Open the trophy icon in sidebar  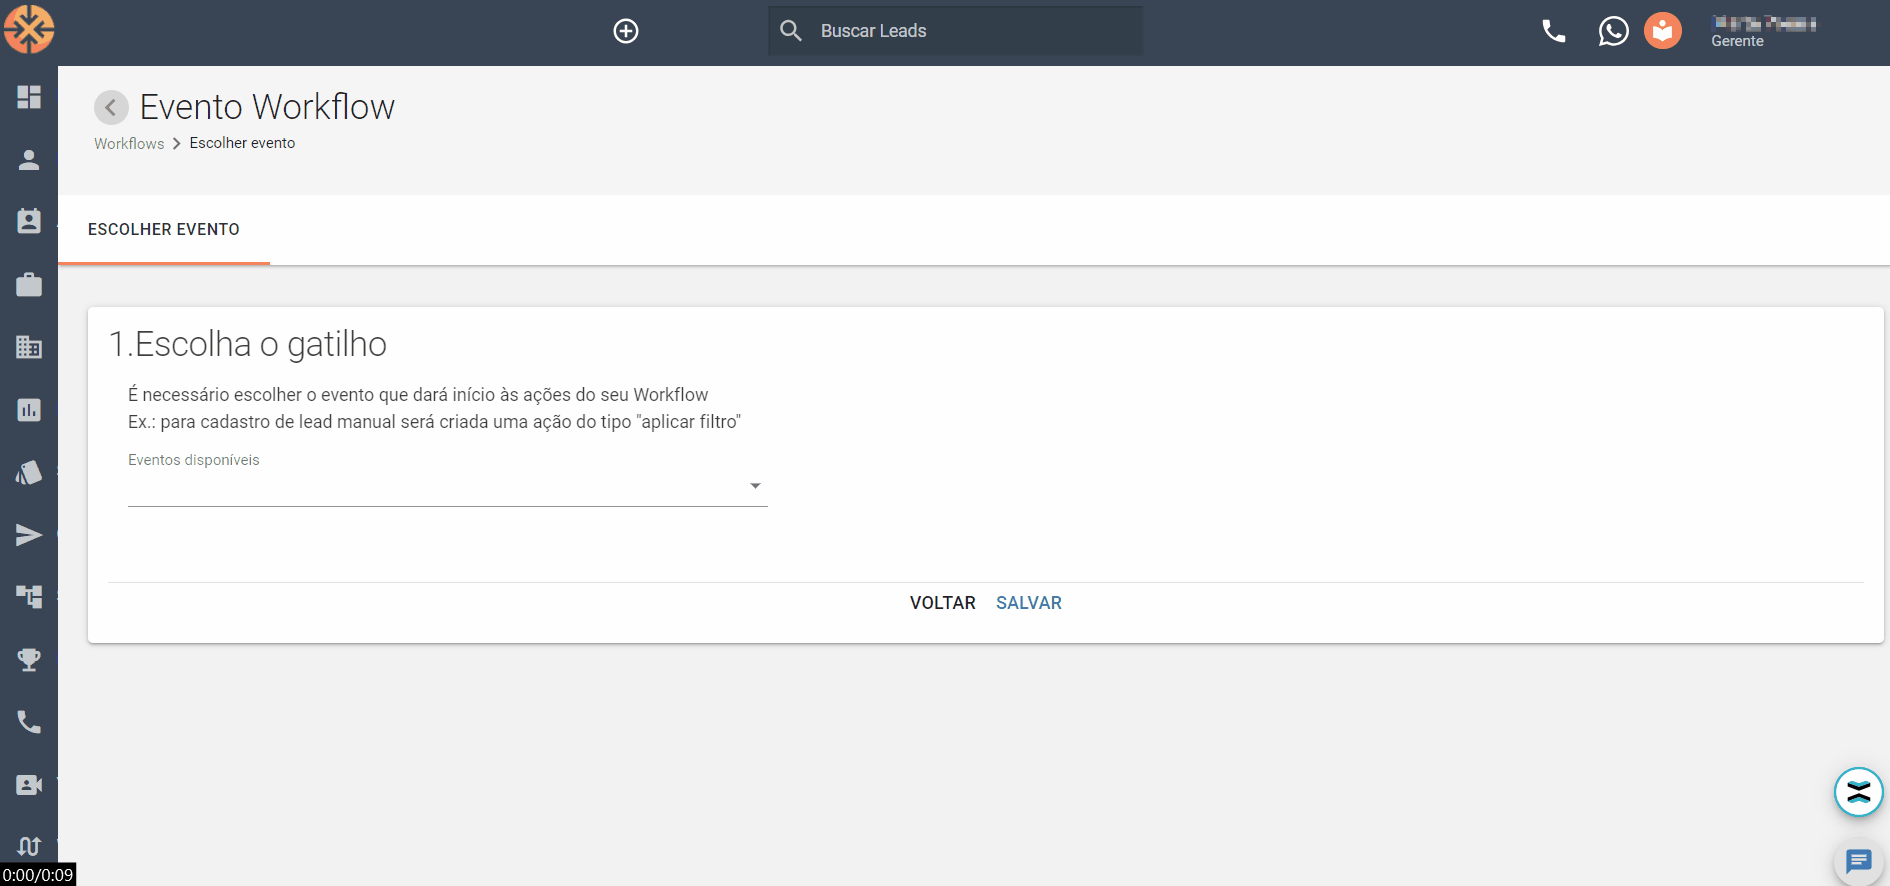click(x=29, y=660)
